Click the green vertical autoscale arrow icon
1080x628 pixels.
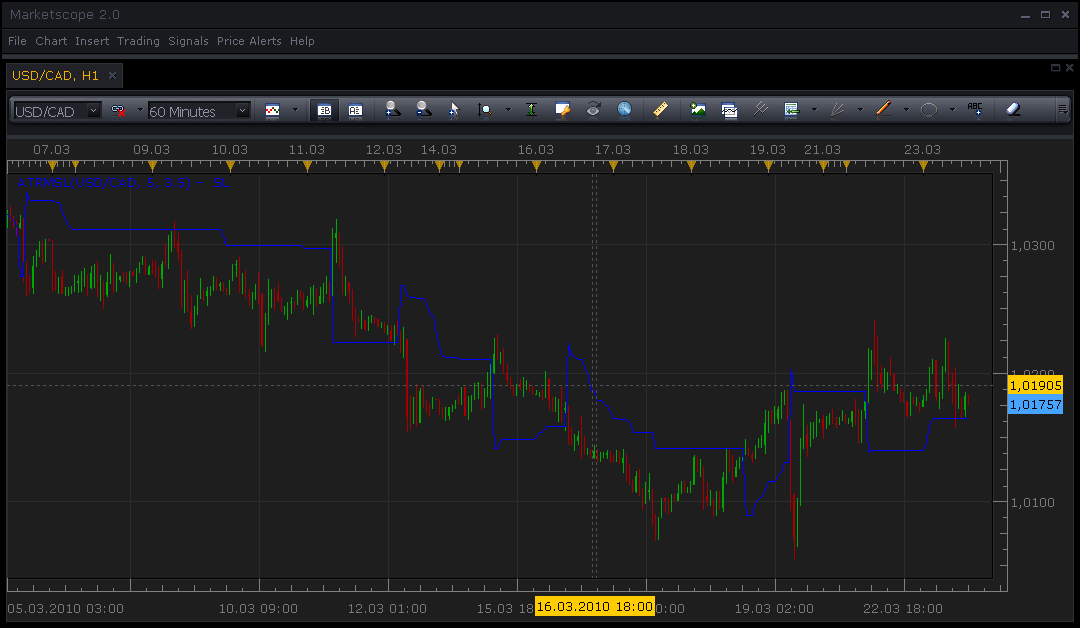coord(531,109)
